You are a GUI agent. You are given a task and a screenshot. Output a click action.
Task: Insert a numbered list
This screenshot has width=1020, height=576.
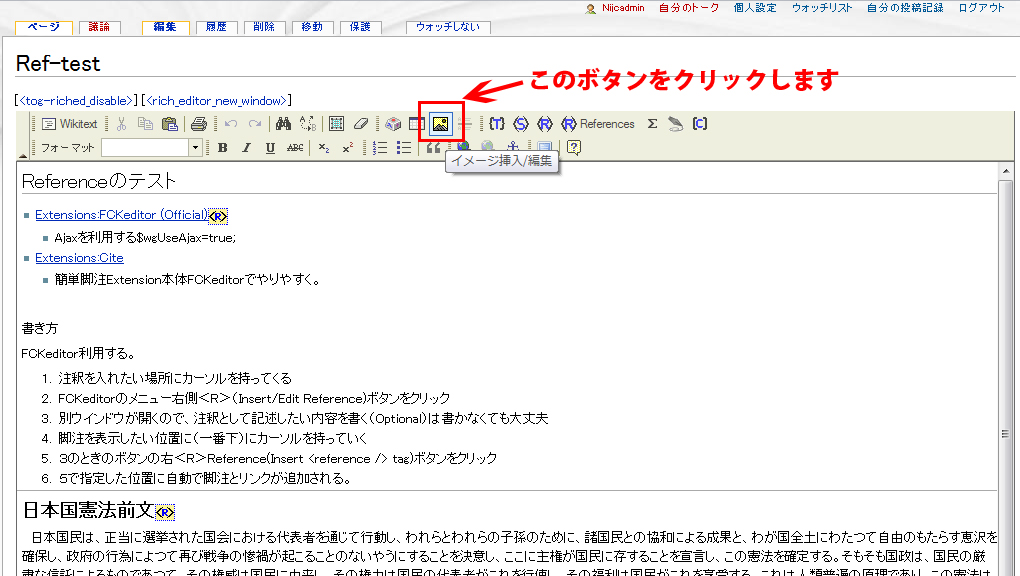point(380,148)
